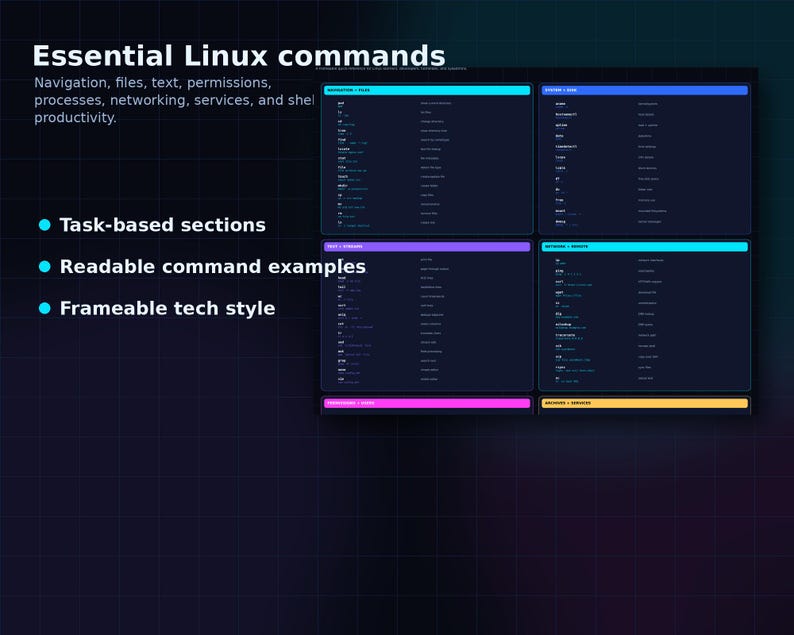Click the 'lscpu' command entry
The image size is (794, 635).
click(x=560, y=157)
